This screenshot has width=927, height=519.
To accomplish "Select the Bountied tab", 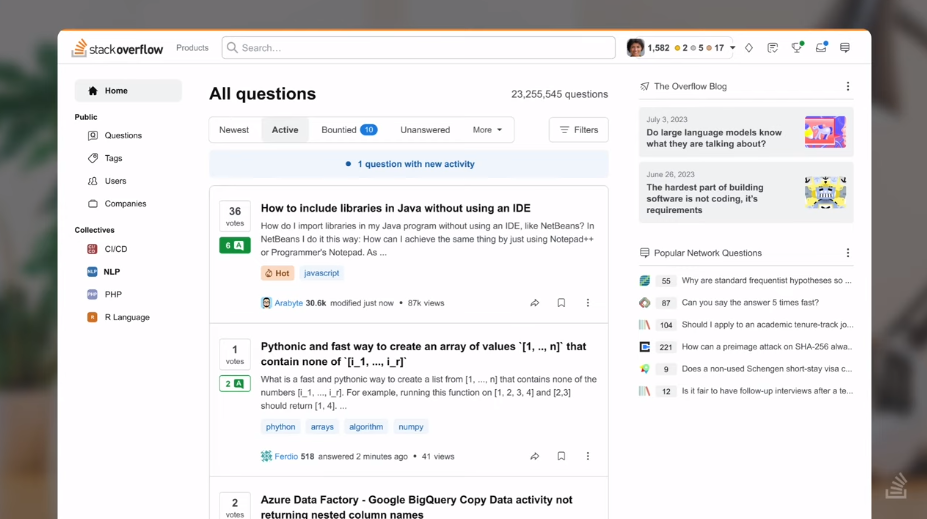I will tap(349, 129).
